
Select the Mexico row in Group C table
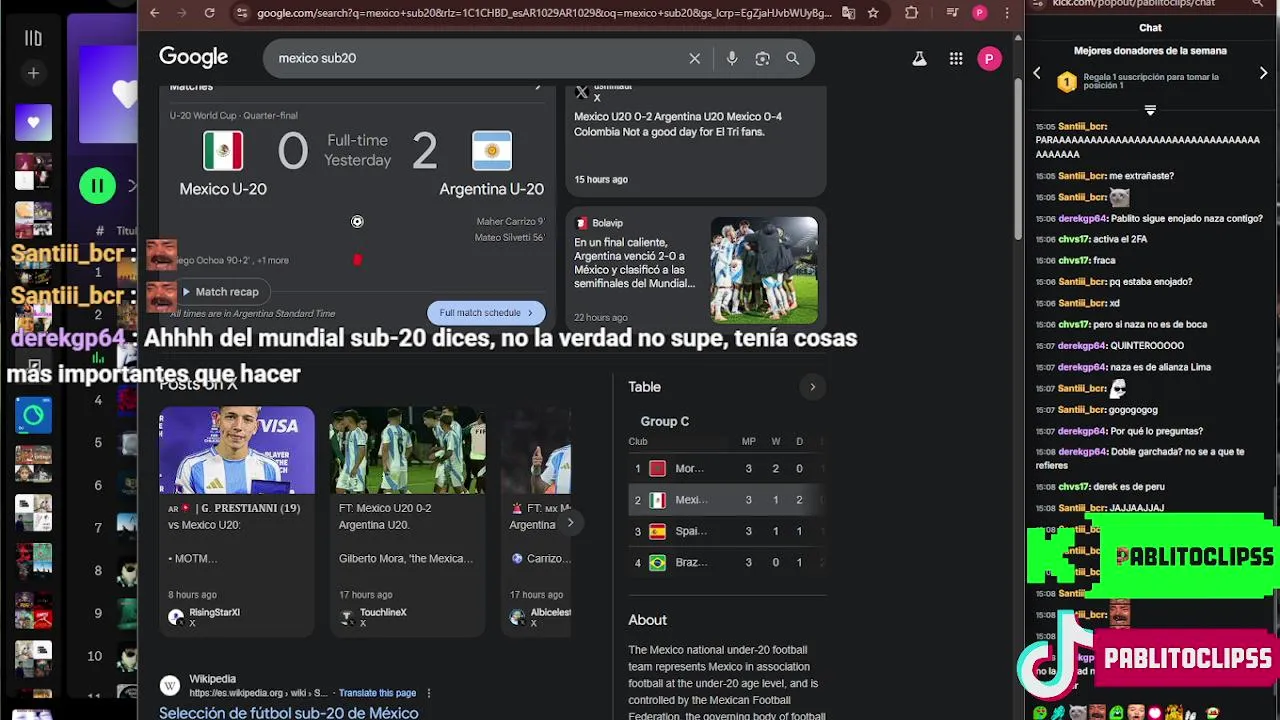point(725,500)
